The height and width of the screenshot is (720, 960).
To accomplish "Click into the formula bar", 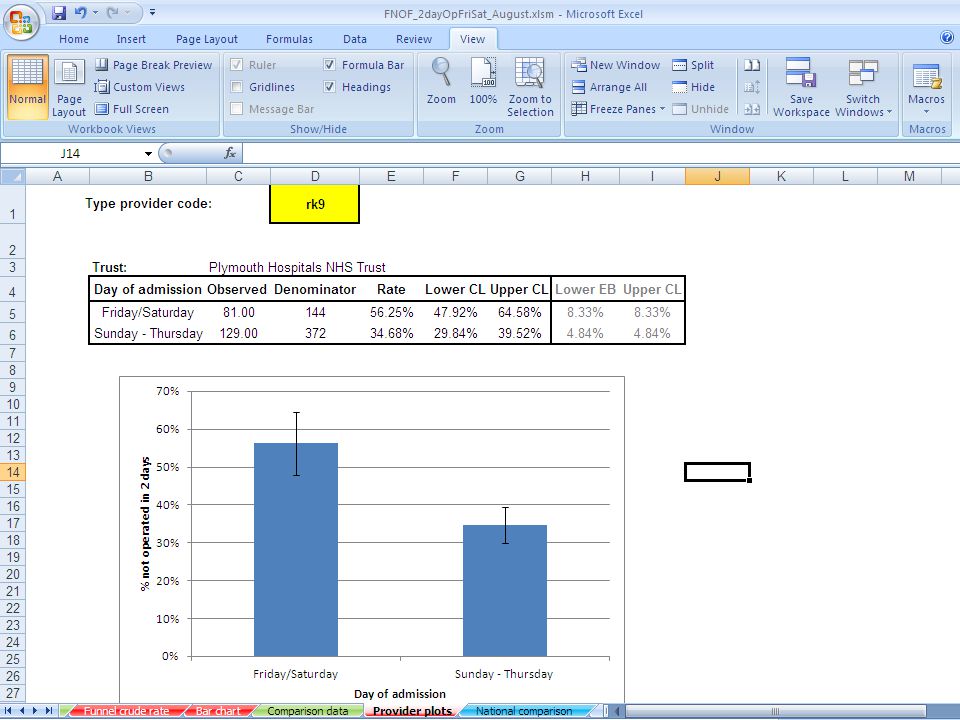I will coord(600,153).
